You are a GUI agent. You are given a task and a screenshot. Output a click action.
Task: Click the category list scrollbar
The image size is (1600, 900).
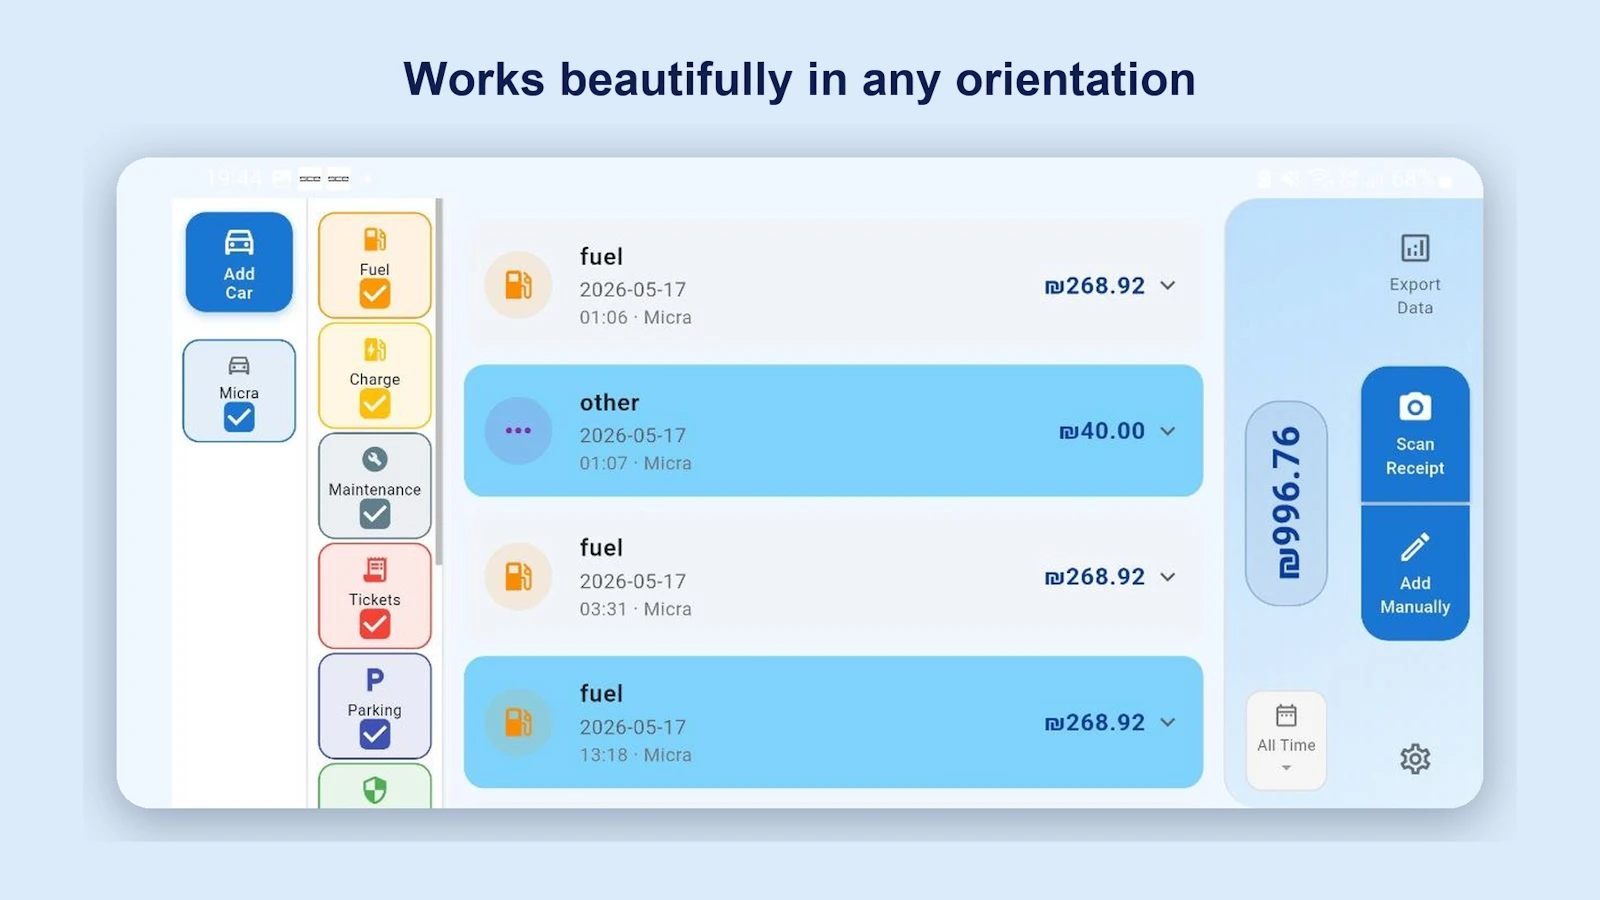pyautogui.click(x=439, y=380)
